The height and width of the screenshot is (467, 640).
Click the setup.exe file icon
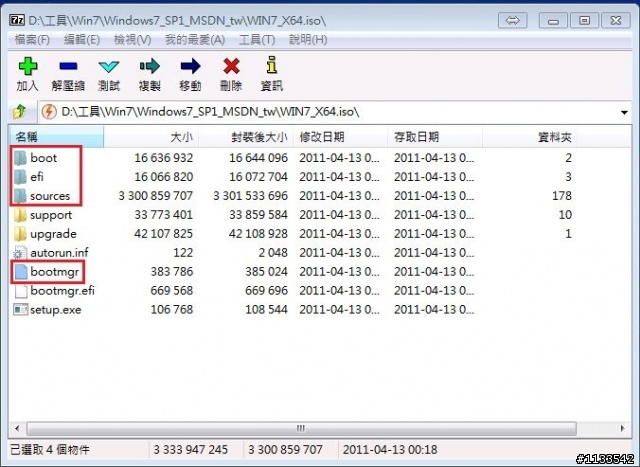click(x=20, y=309)
